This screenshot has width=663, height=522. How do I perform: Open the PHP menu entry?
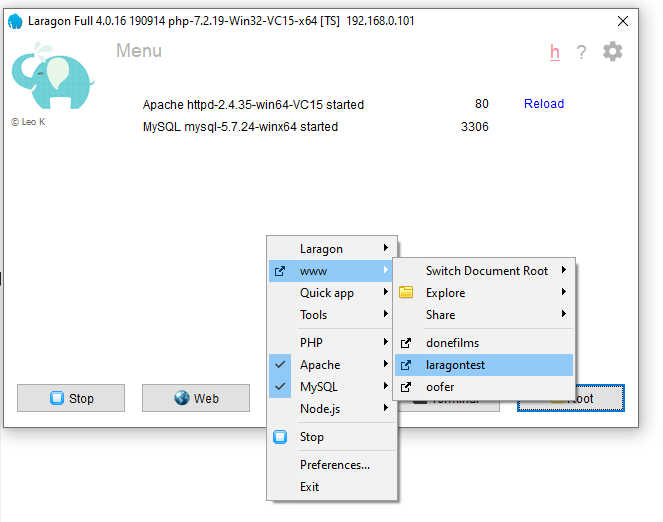coord(332,342)
